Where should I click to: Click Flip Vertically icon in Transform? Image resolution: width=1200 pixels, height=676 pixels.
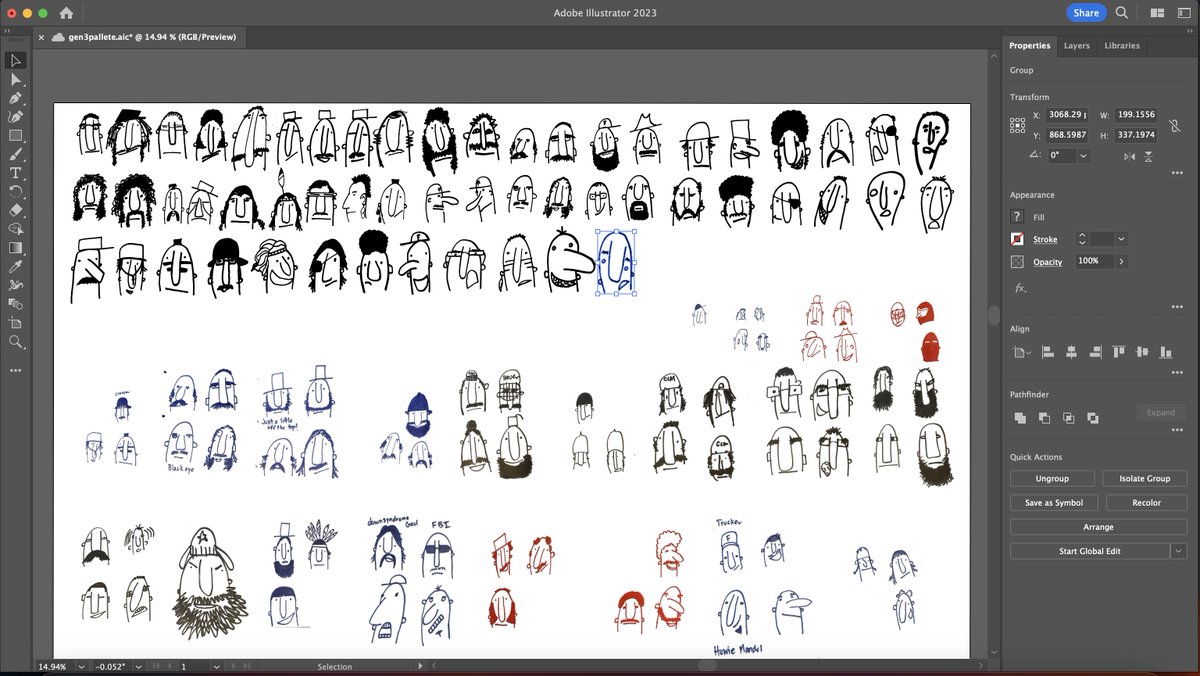point(1148,156)
